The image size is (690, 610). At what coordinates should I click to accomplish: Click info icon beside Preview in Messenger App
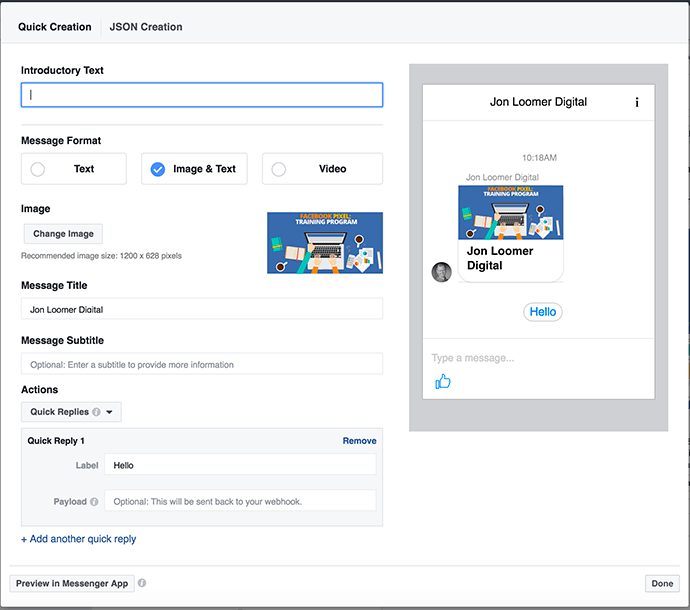pos(142,583)
